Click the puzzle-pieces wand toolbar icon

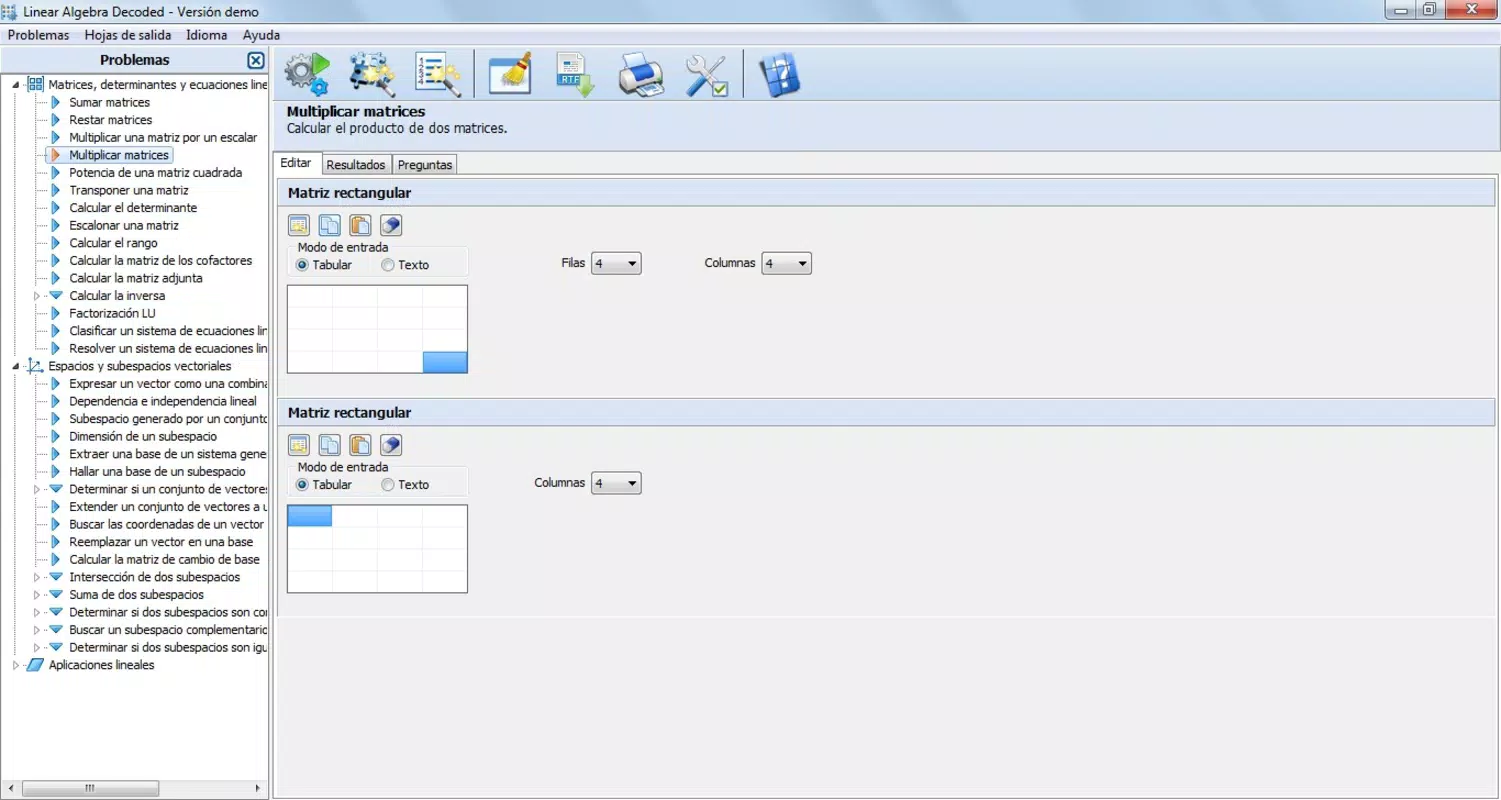(372, 75)
